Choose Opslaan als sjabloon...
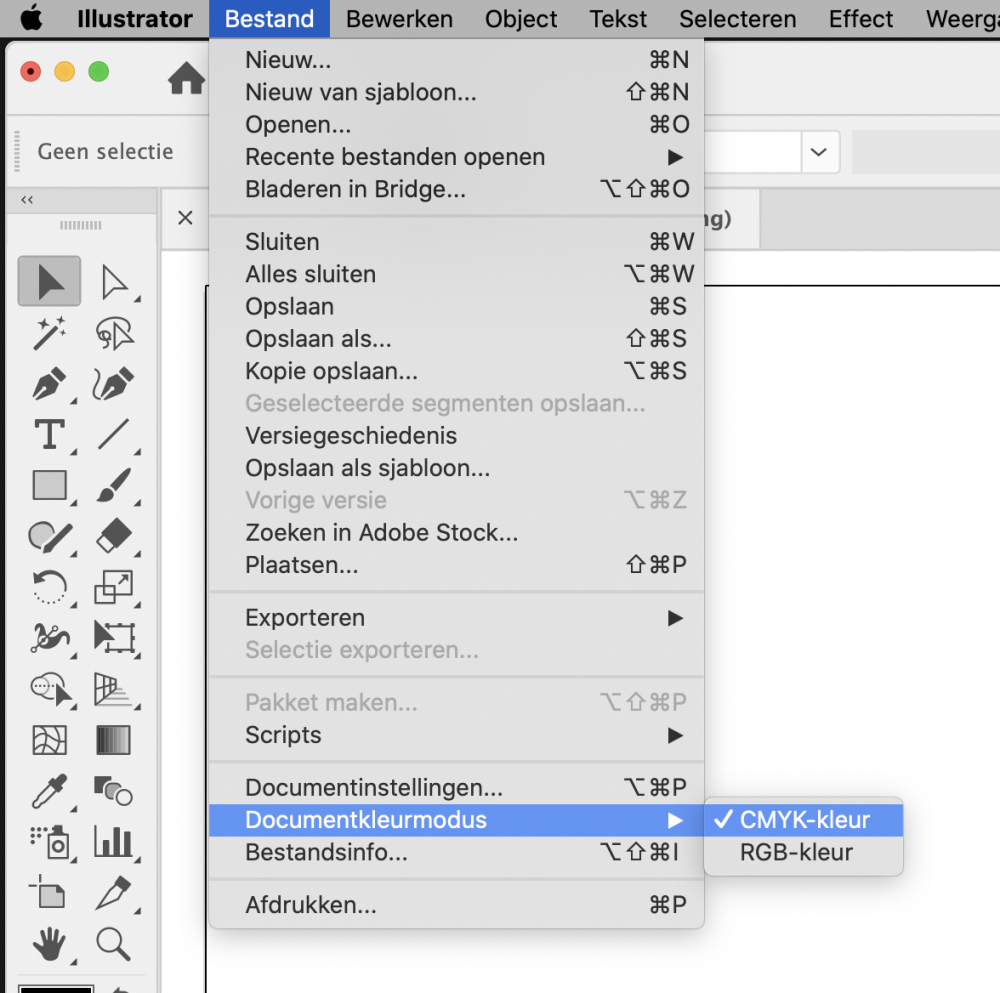 (x=457, y=468)
